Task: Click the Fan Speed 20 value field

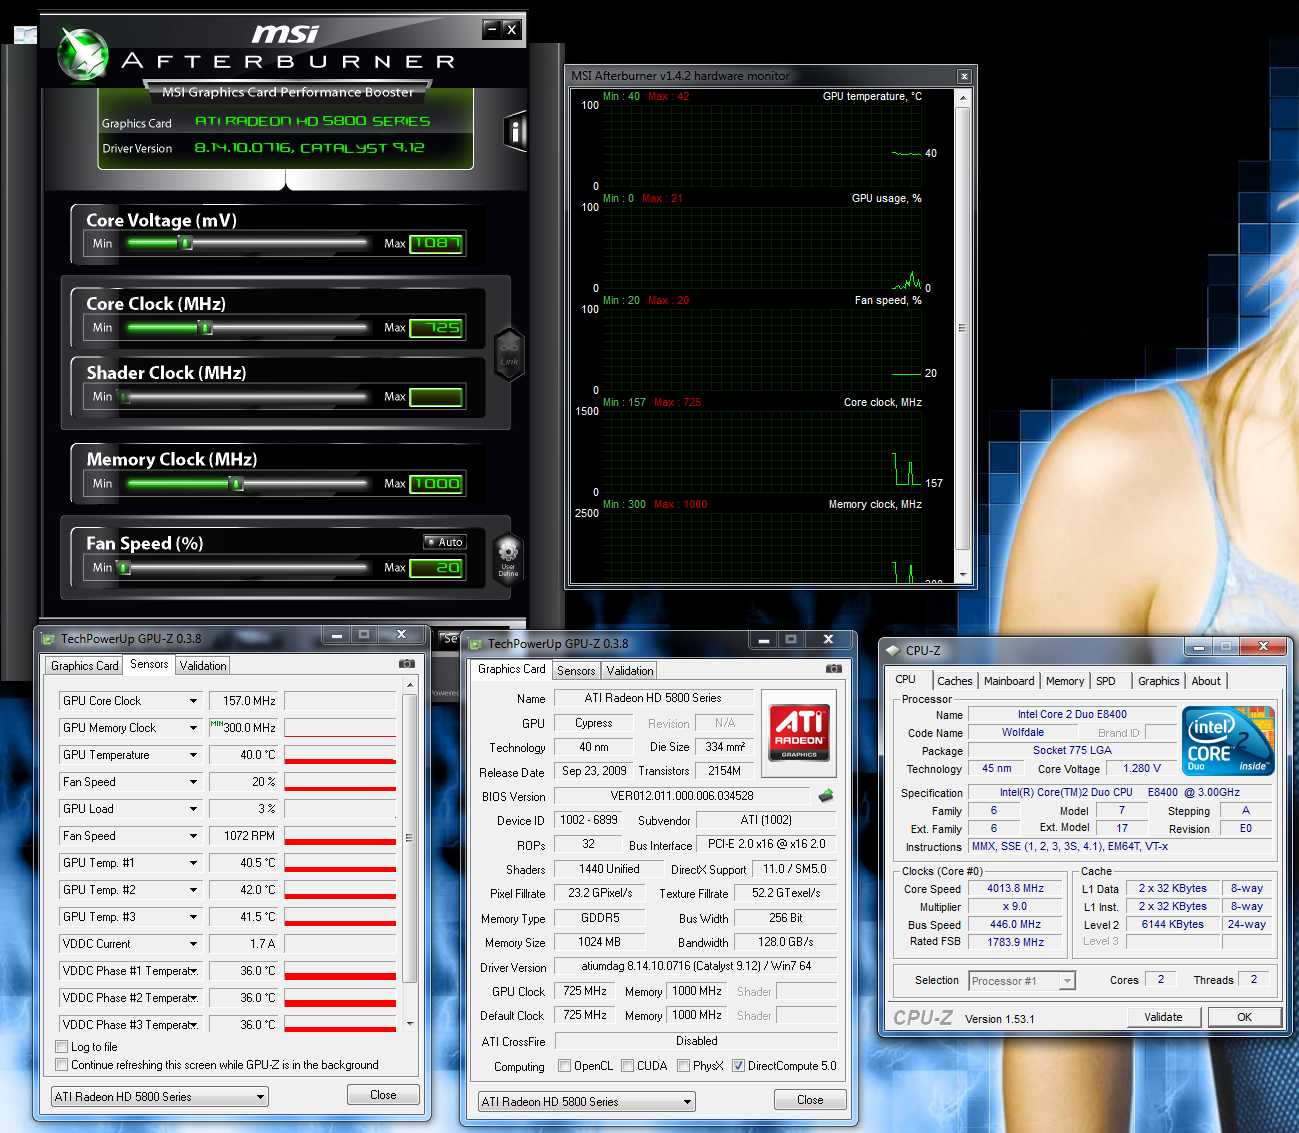Action: [x=436, y=567]
